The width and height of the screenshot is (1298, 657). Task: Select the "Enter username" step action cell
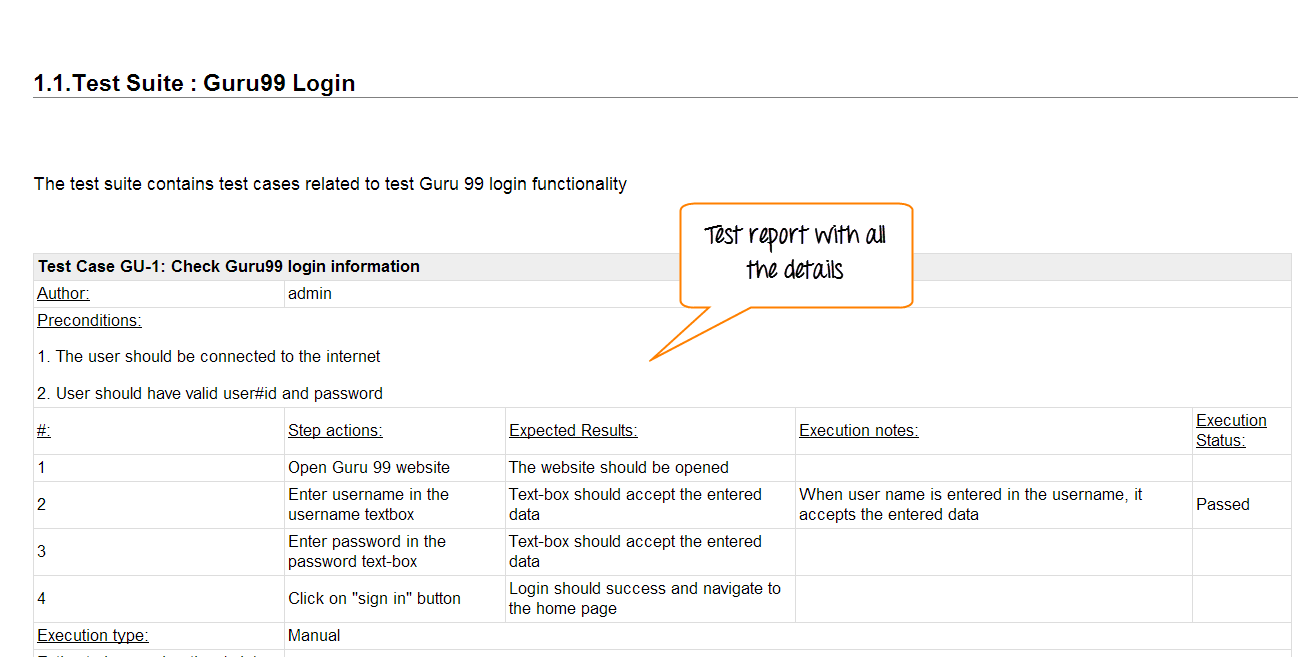click(368, 505)
